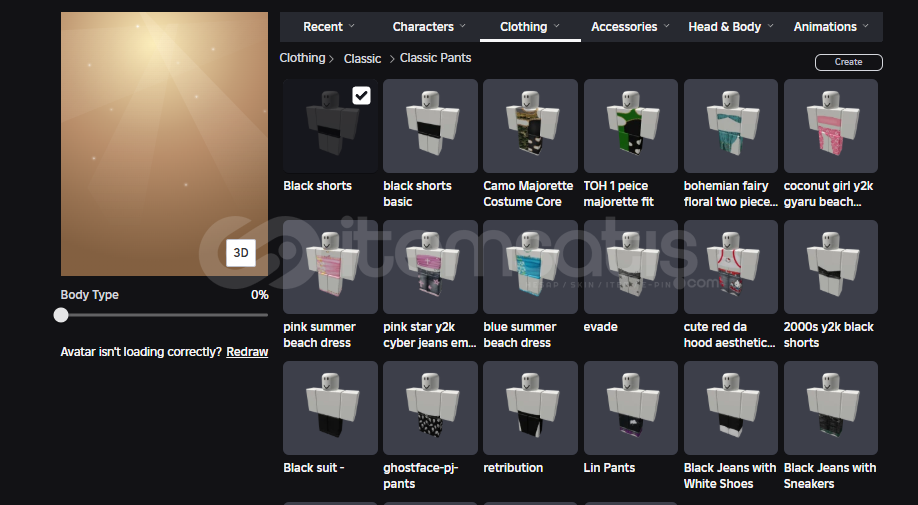This screenshot has height=505, width=918.
Task: Open the Head & Body dropdown
Action: 731,27
